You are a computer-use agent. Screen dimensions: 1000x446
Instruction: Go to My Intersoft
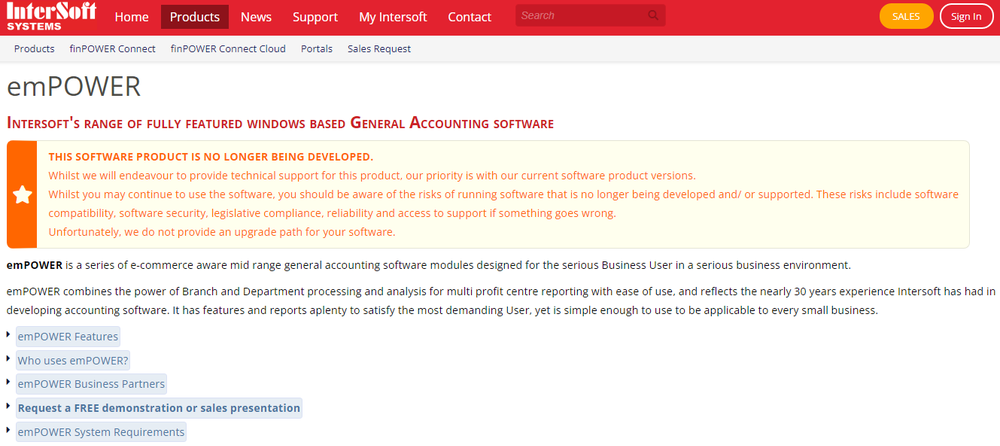point(393,17)
